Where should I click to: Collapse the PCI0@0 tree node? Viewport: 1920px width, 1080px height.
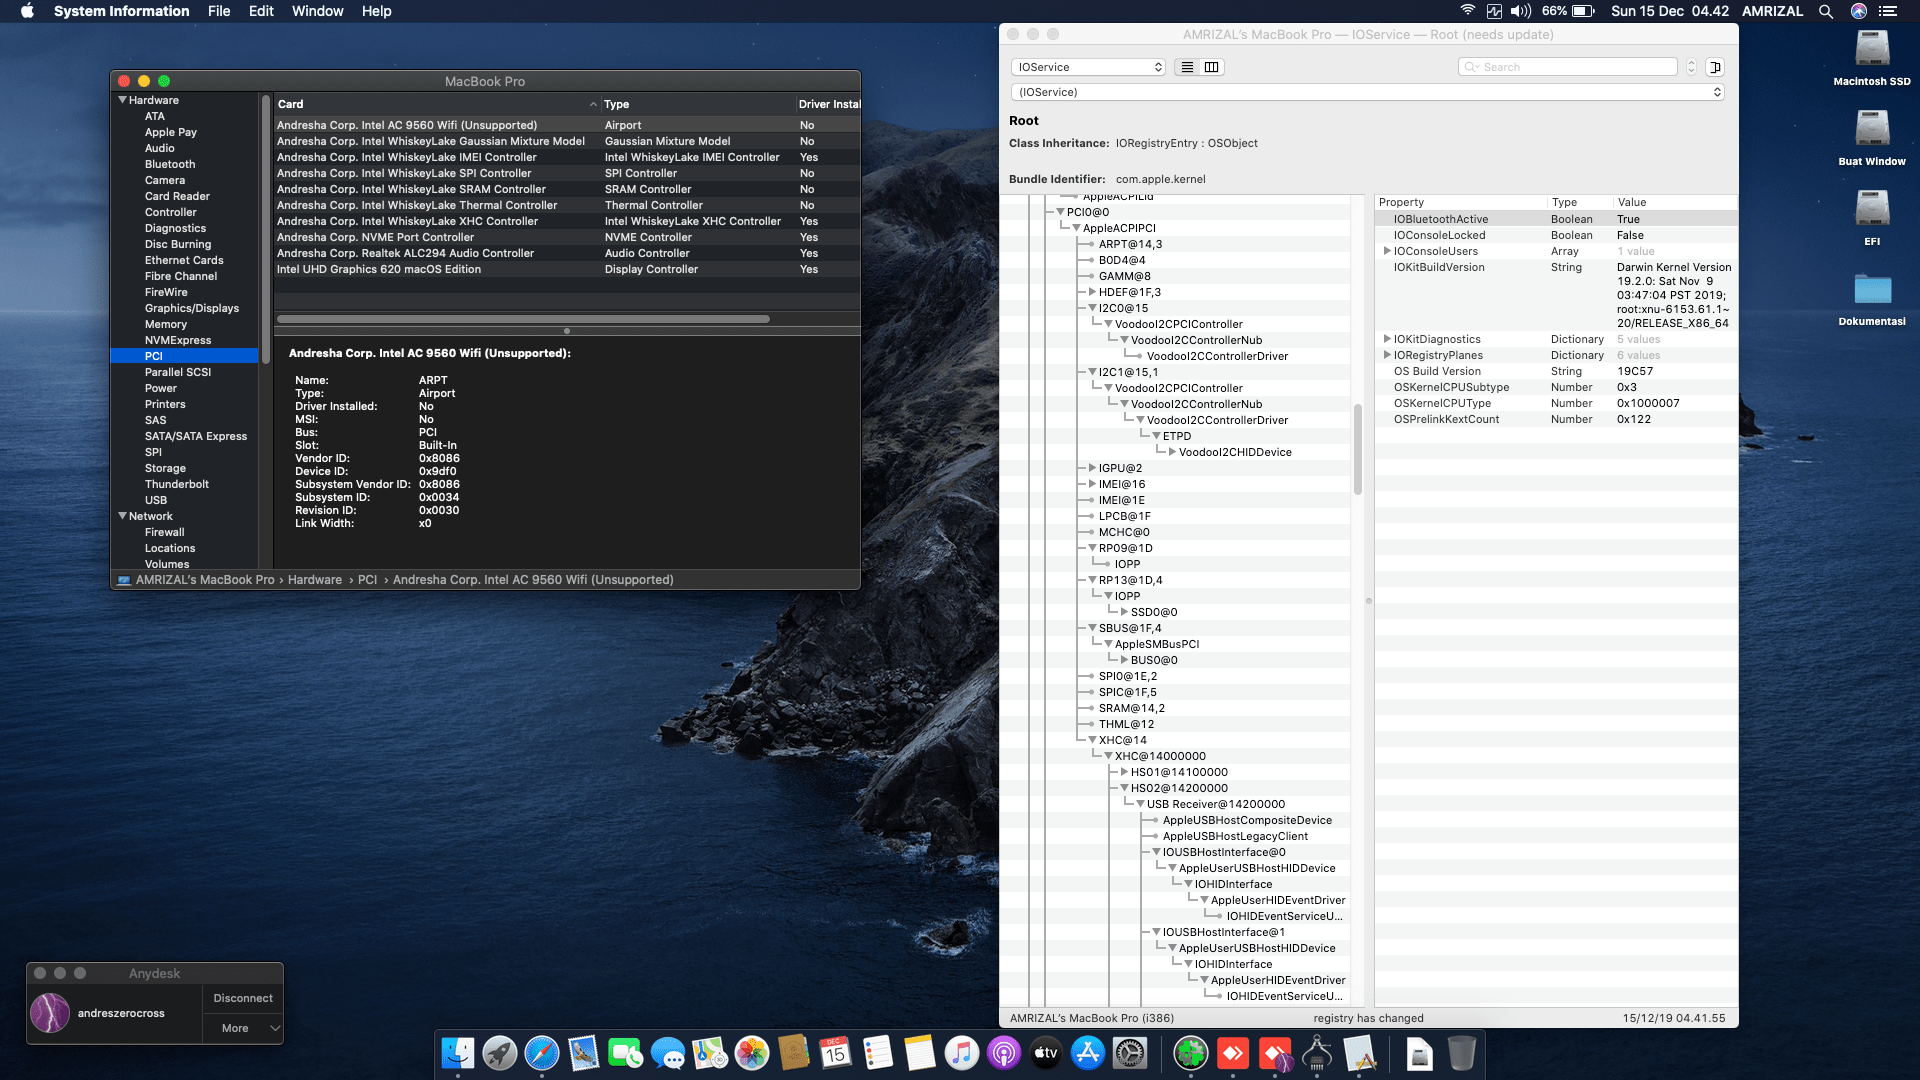[1058, 211]
